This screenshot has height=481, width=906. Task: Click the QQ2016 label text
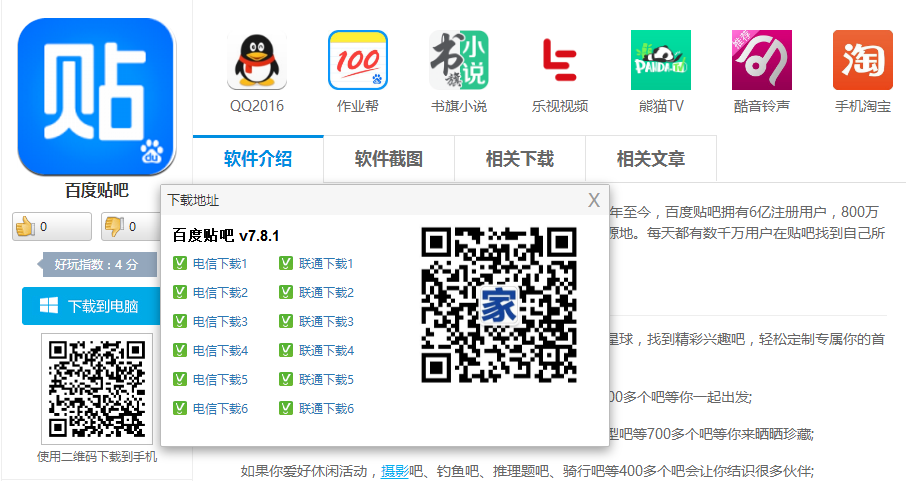coord(257,106)
